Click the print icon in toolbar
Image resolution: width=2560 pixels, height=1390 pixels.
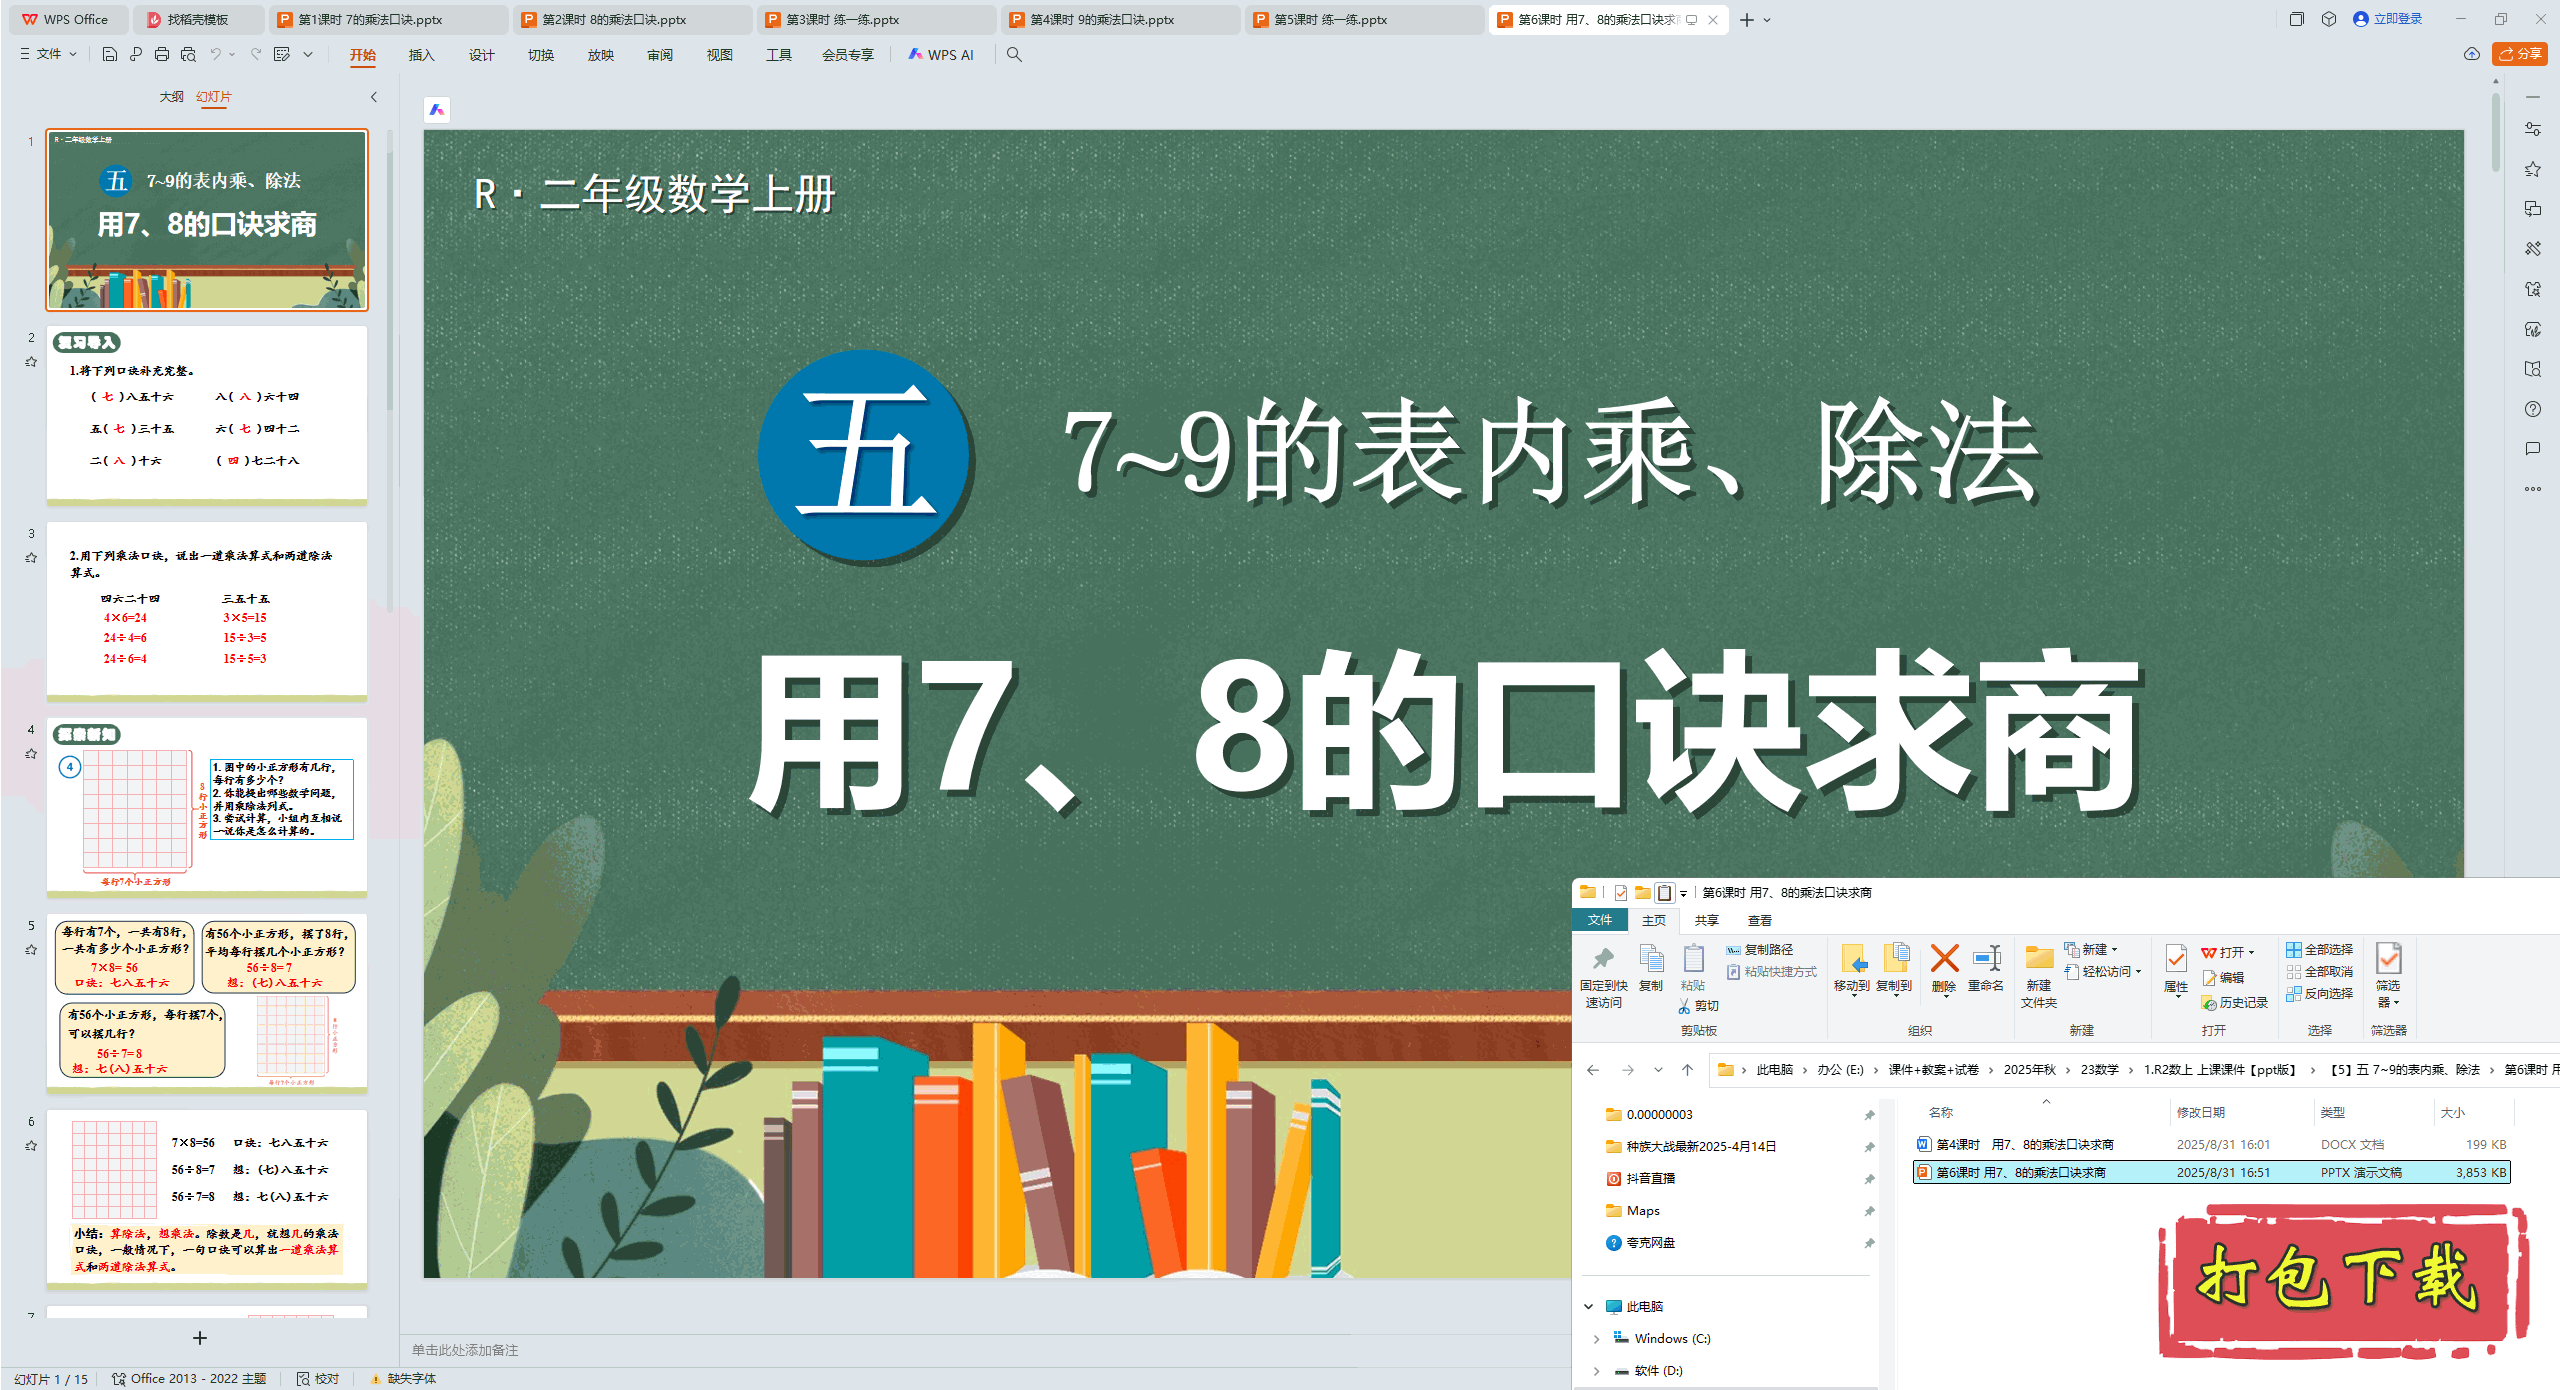162,55
